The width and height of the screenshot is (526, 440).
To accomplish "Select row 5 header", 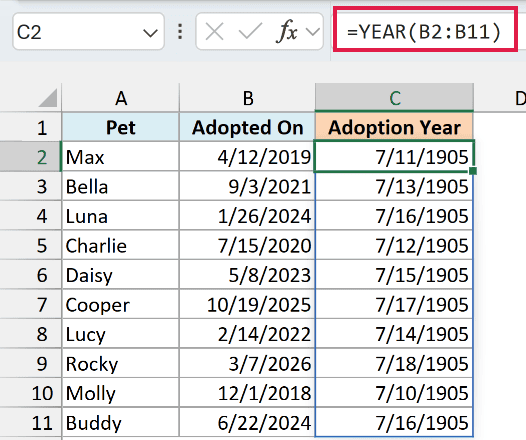I will 31,245.
